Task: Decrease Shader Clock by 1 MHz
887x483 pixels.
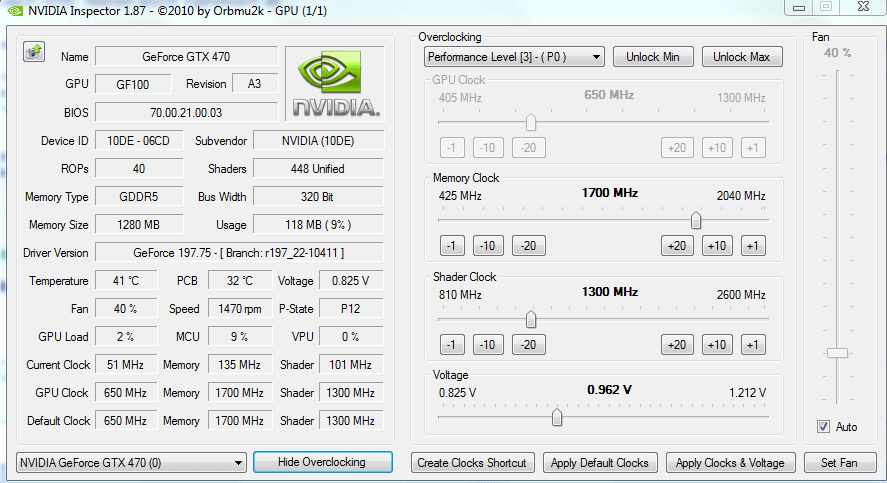Action: click(452, 345)
